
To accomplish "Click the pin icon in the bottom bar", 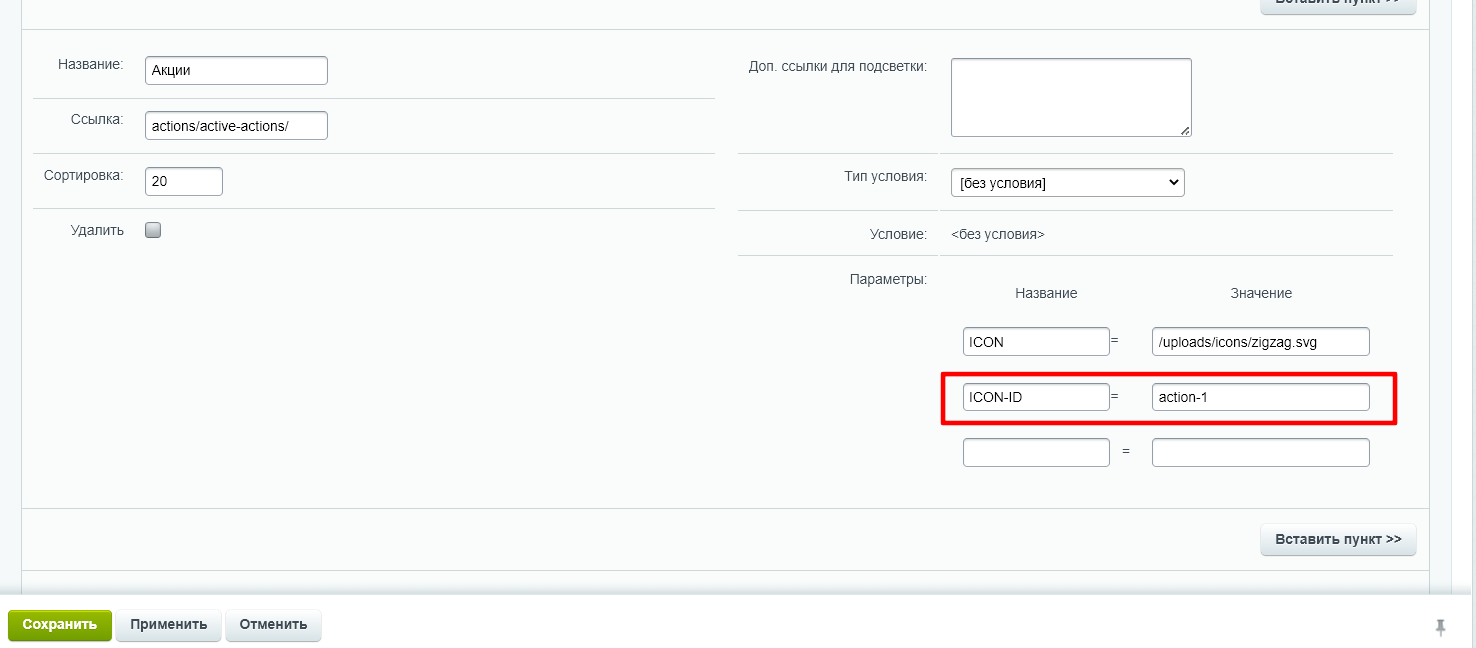I will coord(1440,627).
